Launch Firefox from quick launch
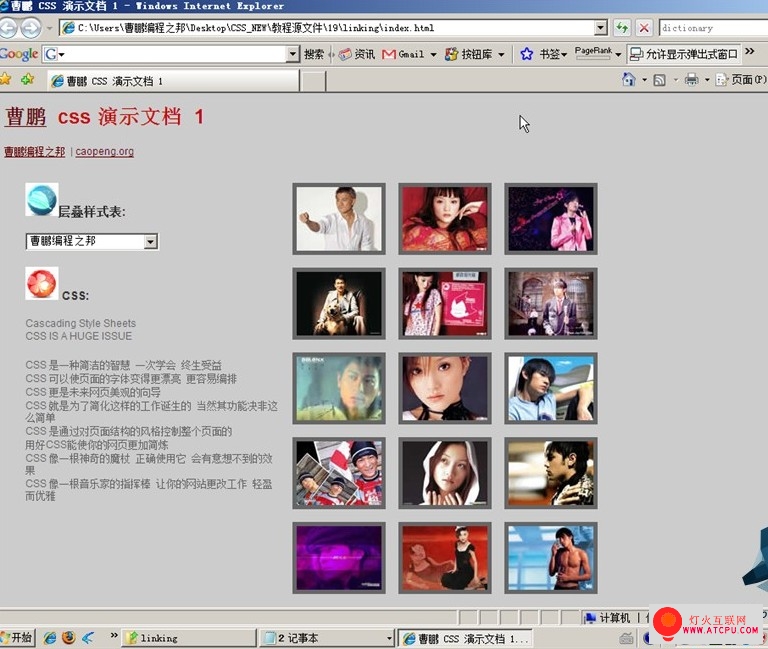Image resolution: width=768 pixels, height=649 pixels. (x=69, y=638)
